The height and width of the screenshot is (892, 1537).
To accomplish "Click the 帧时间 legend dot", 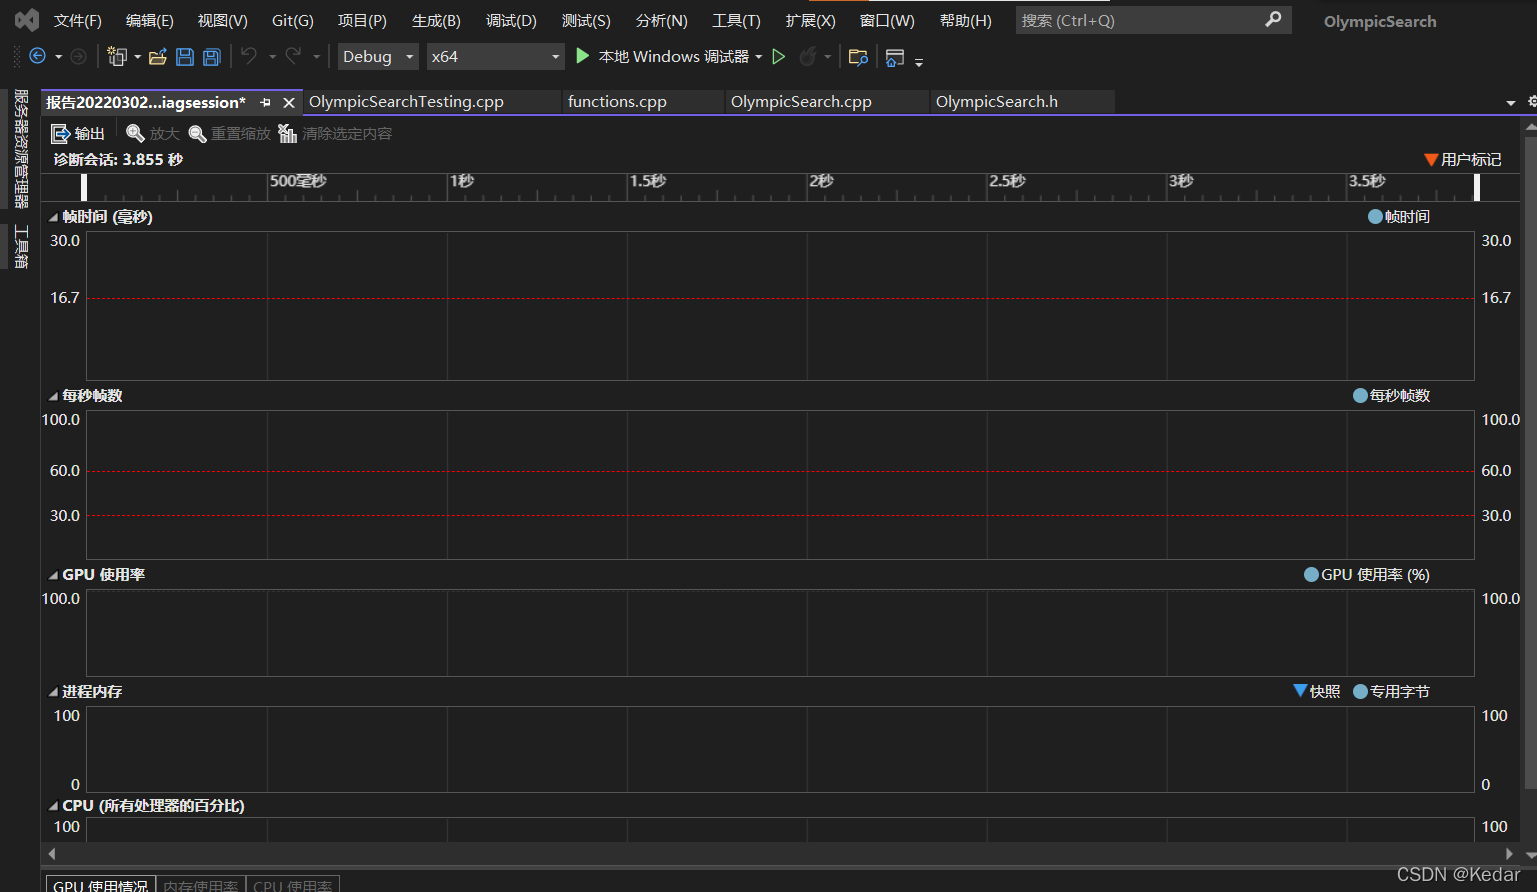I will pos(1375,217).
